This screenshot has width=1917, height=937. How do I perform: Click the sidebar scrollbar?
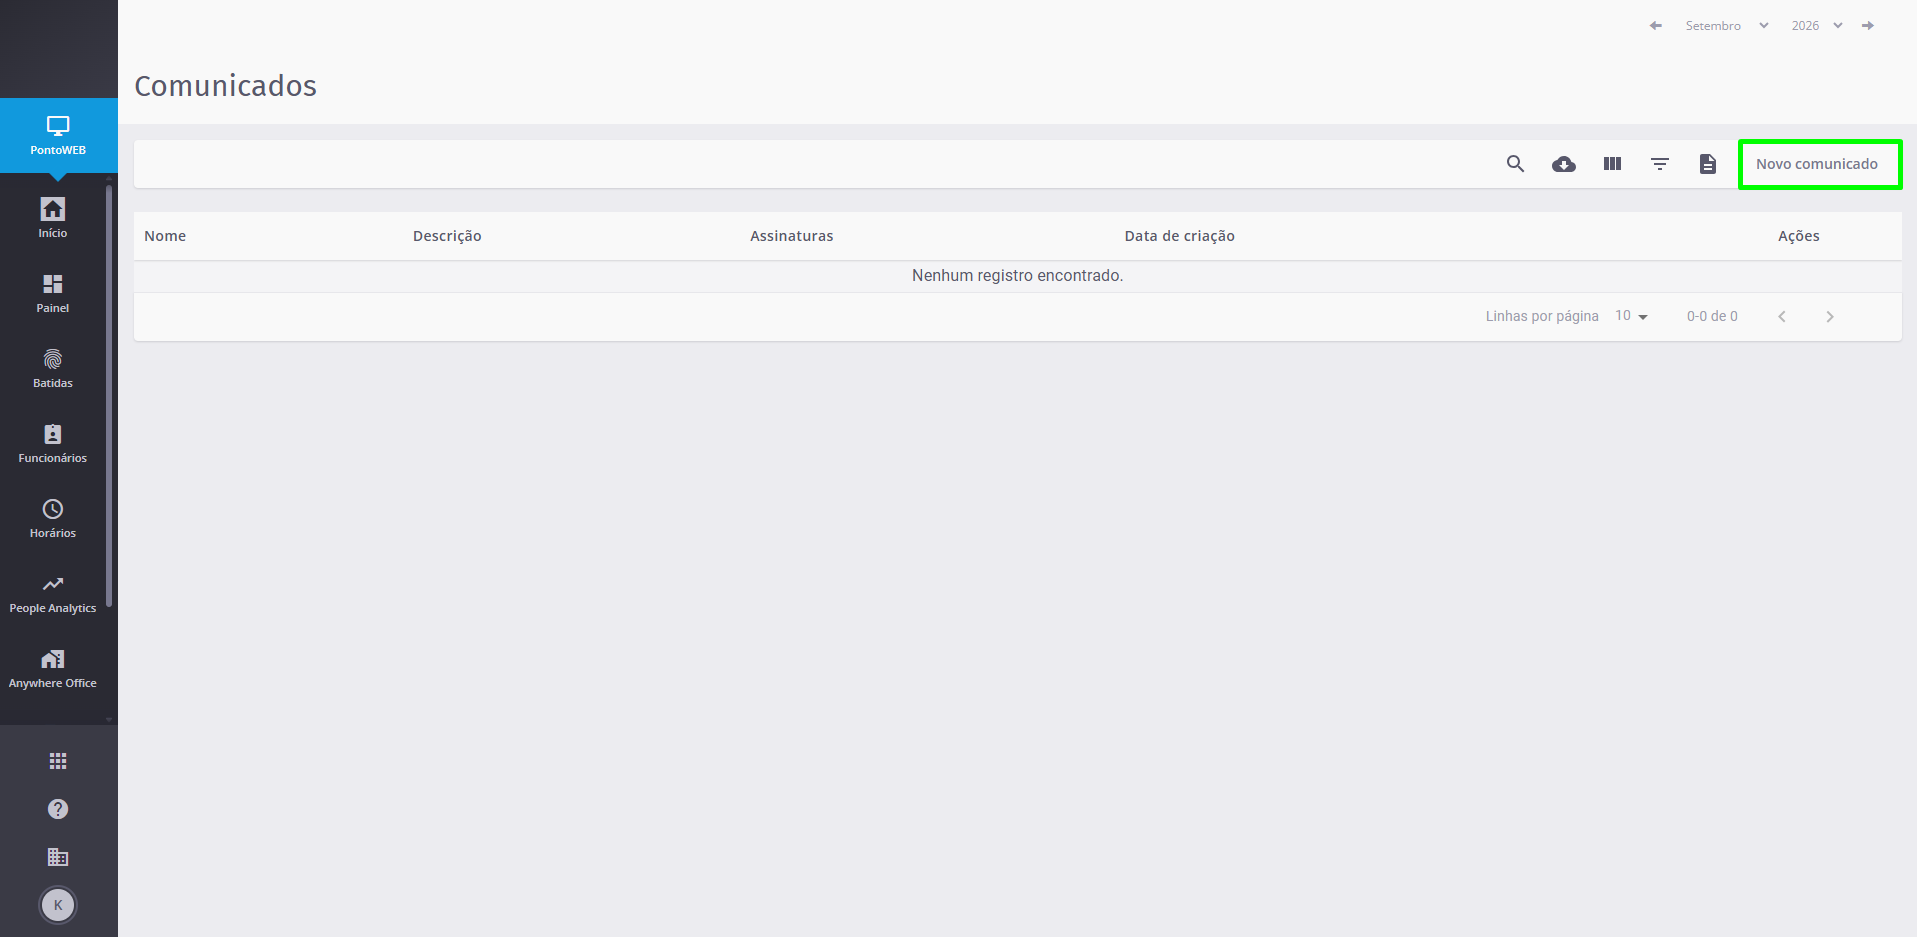pyautogui.click(x=109, y=395)
